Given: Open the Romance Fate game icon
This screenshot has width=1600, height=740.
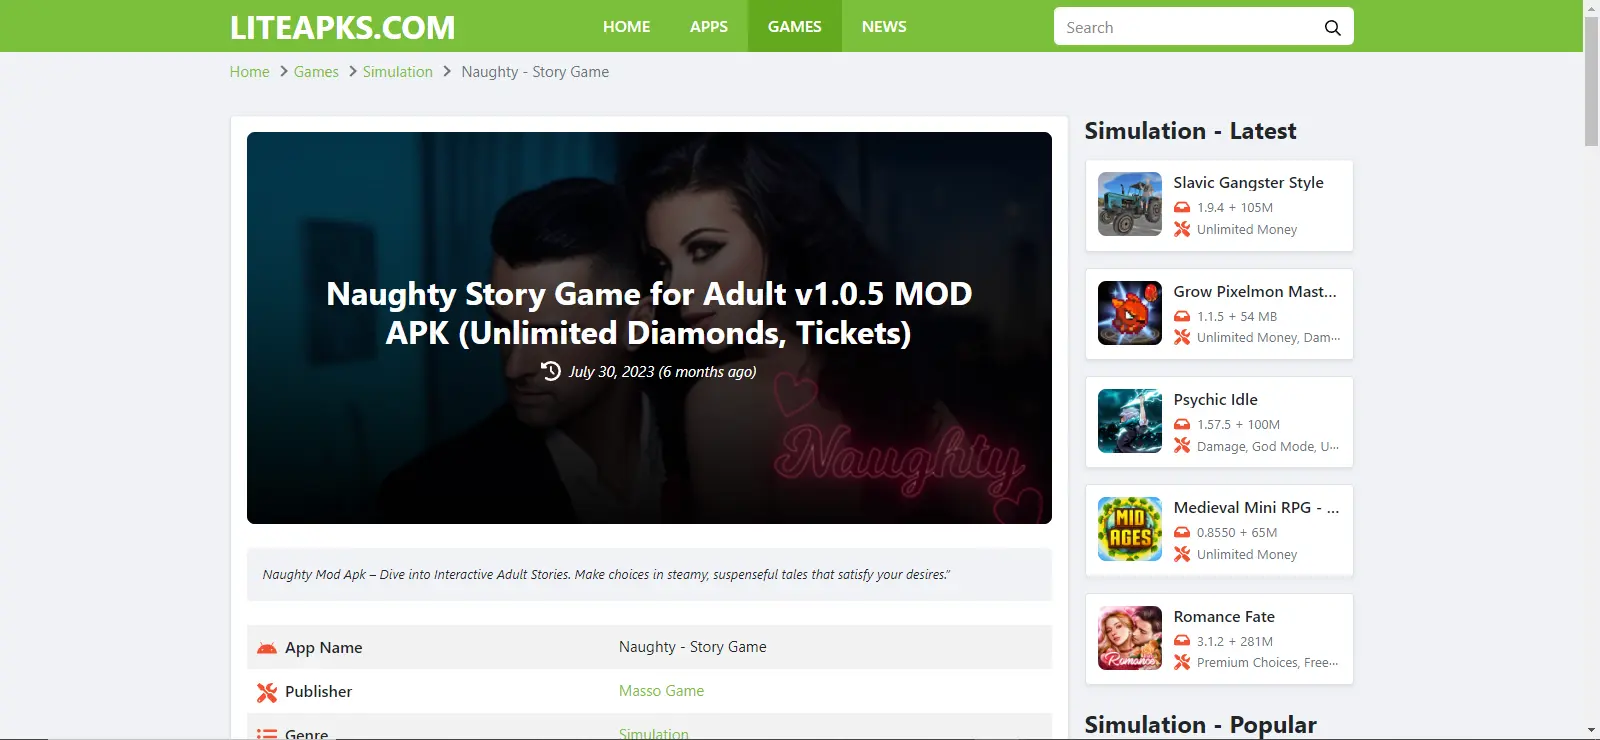Looking at the screenshot, I should coord(1130,638).
